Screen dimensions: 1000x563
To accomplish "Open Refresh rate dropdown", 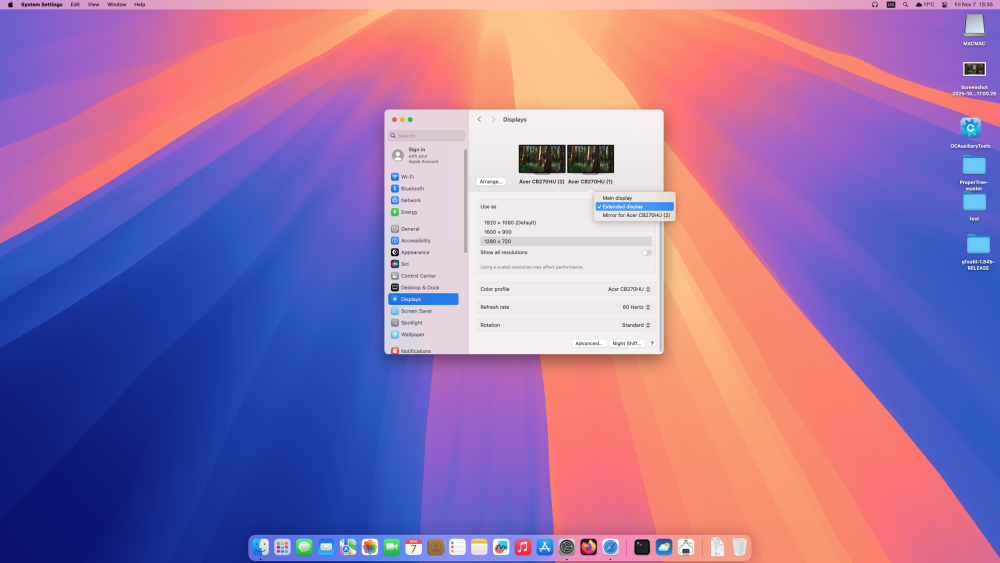I will [636, 307].
